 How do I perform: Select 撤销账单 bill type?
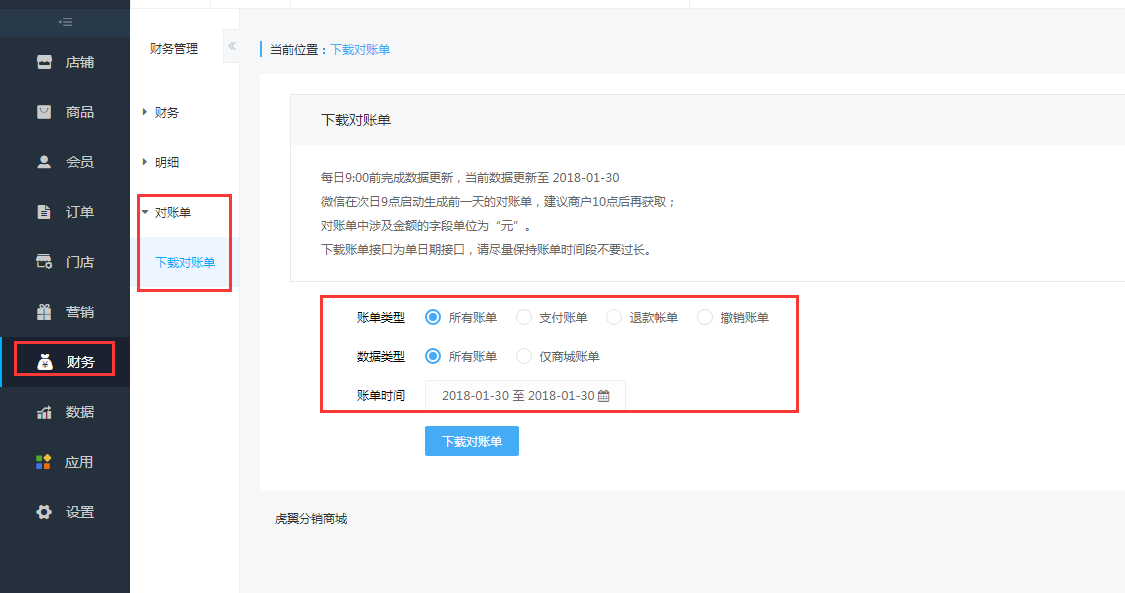point(705,317)
